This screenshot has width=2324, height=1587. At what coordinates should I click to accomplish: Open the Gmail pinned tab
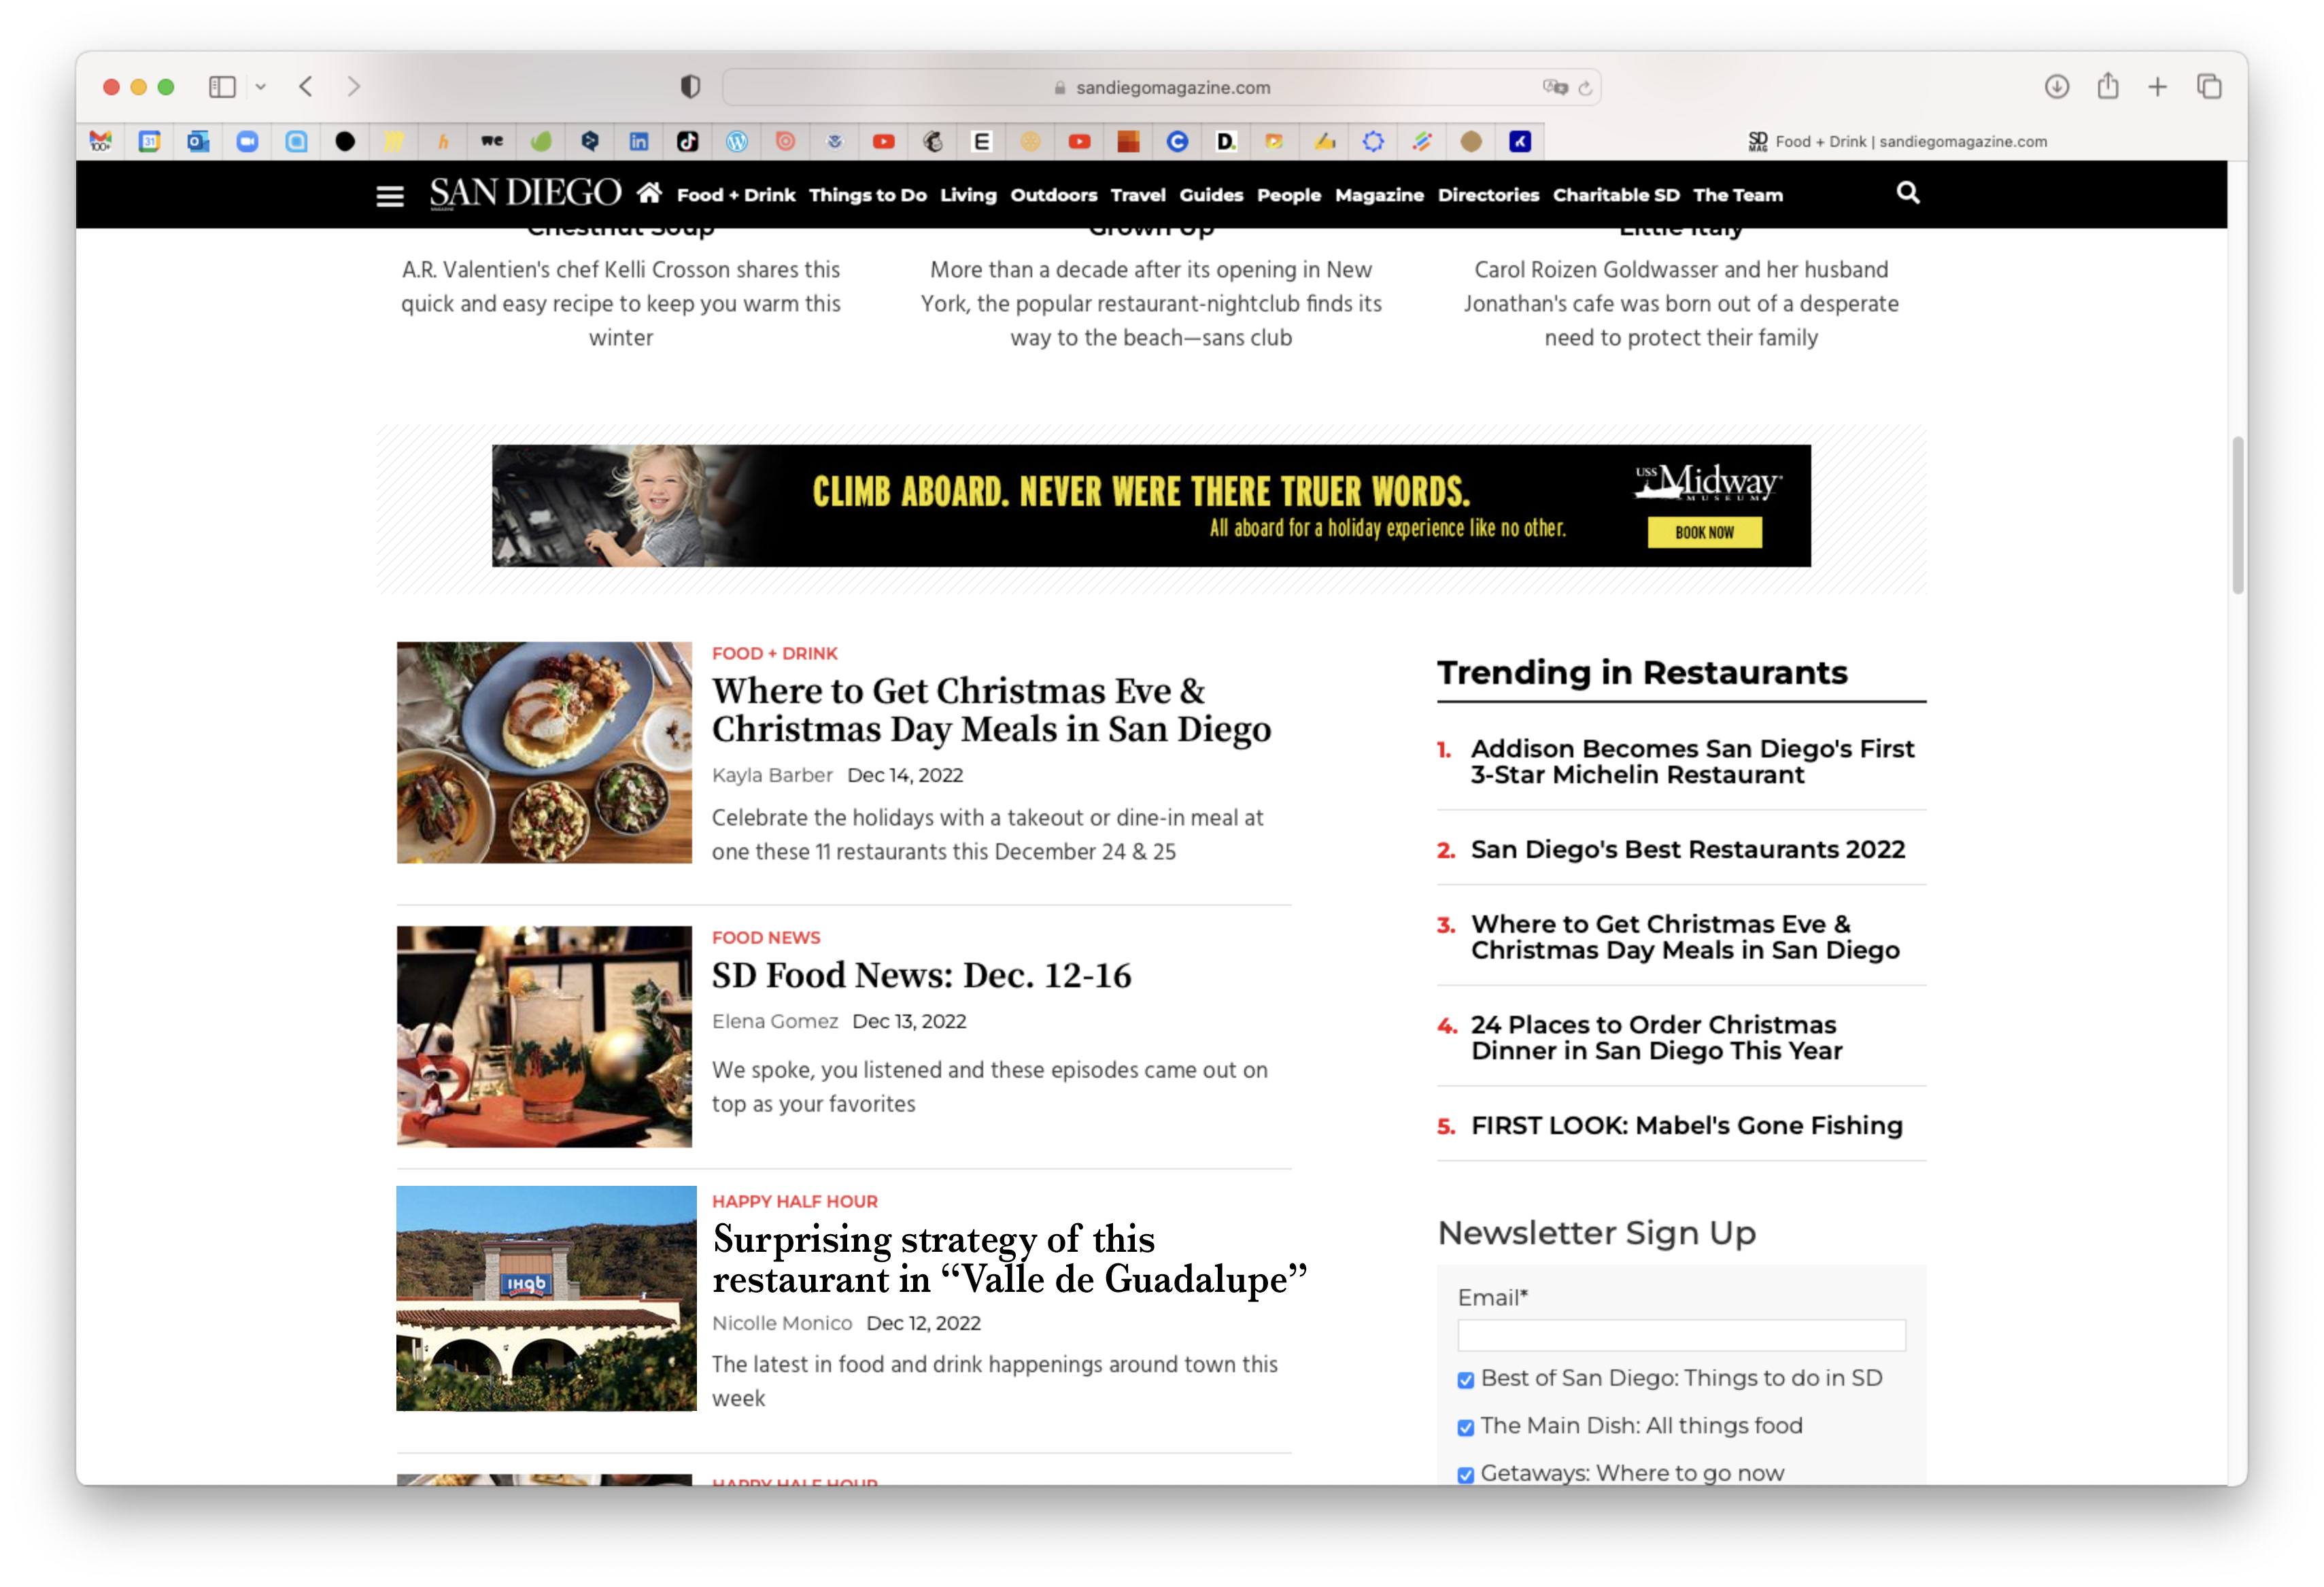100,141
